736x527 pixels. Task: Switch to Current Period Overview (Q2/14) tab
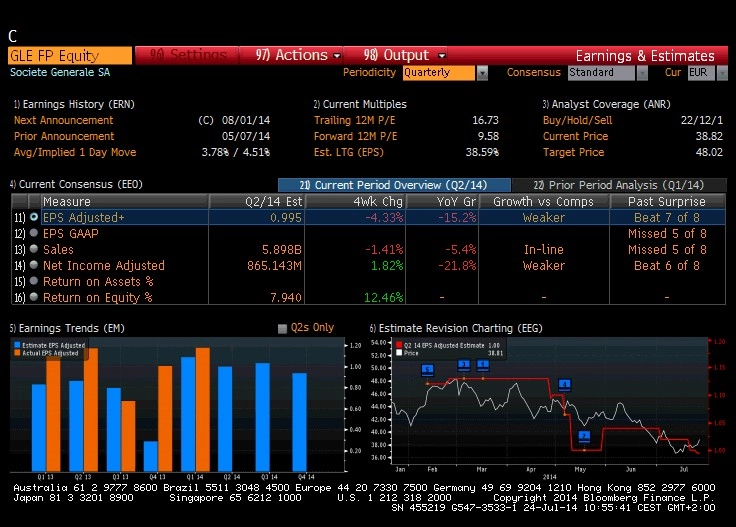pyautogui.click(x=394, y=185)
